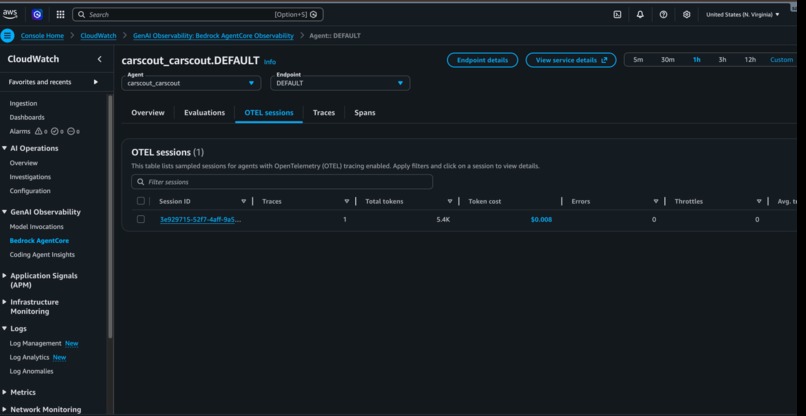Screen dimensions: 806x416
Task: Open the notifications bell
Action: 640,15
